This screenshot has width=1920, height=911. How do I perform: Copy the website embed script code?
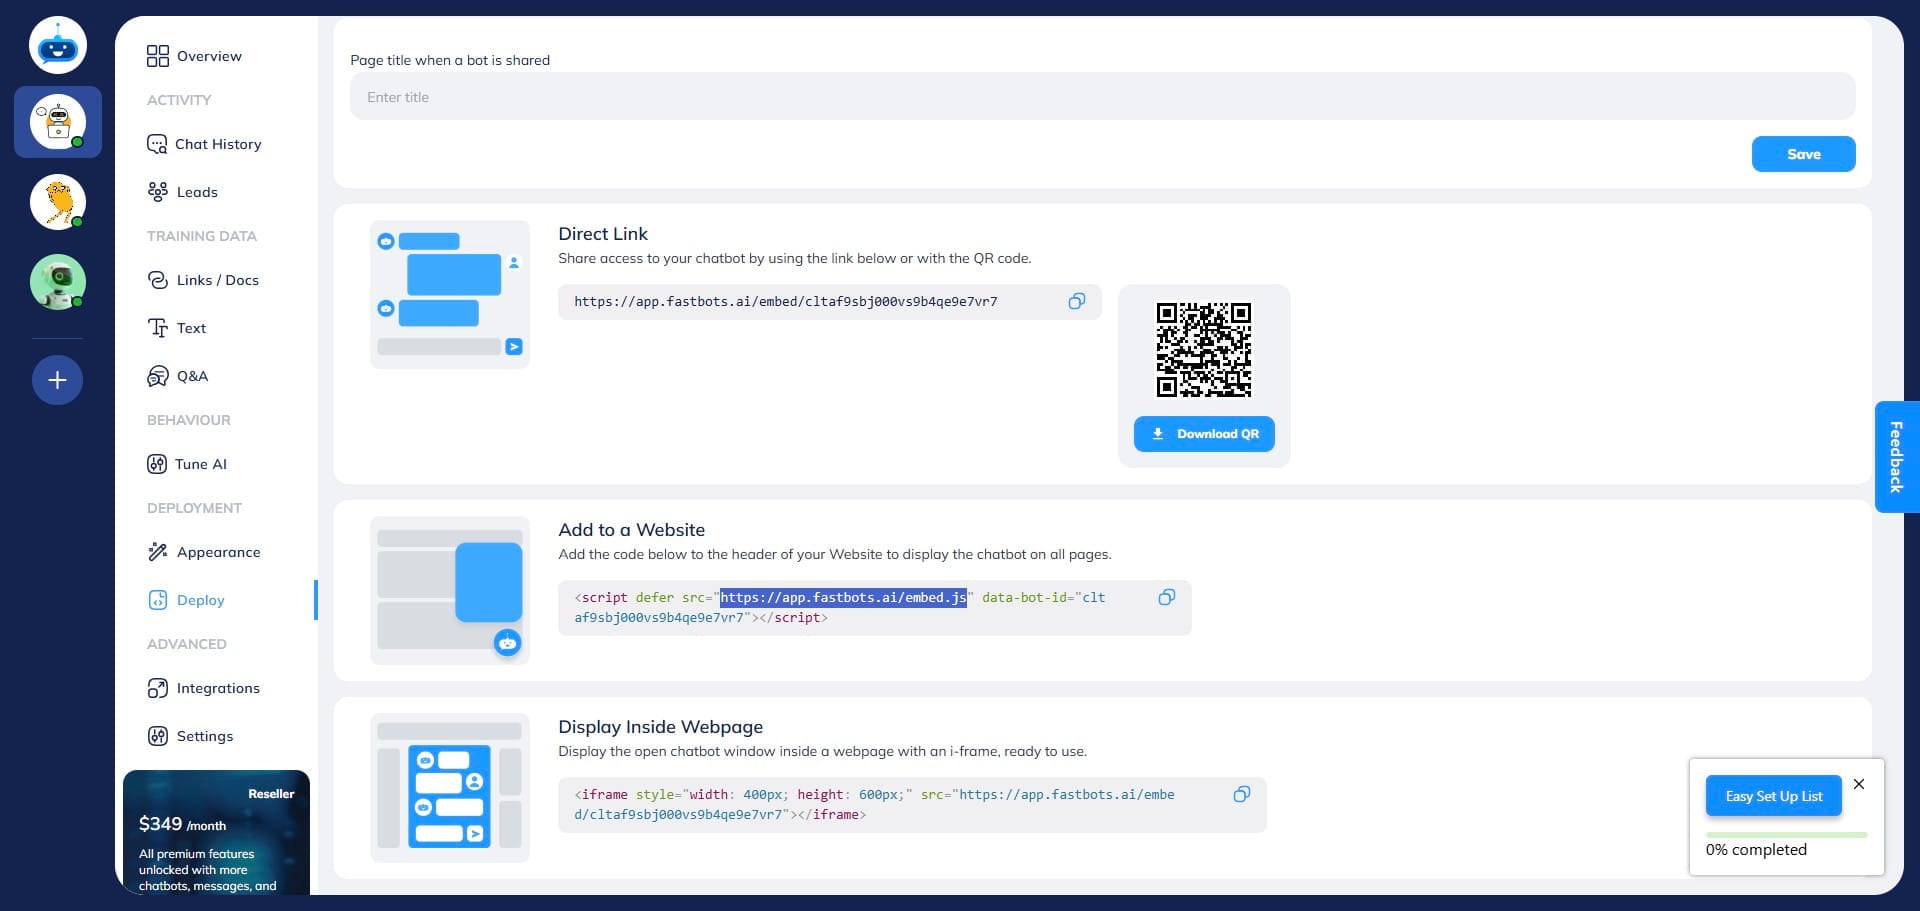1166,597
